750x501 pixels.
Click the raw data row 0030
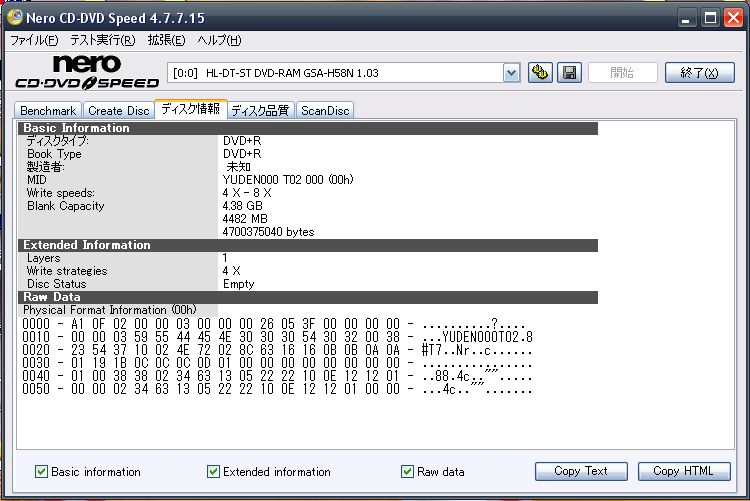click(x=277, y=363)
